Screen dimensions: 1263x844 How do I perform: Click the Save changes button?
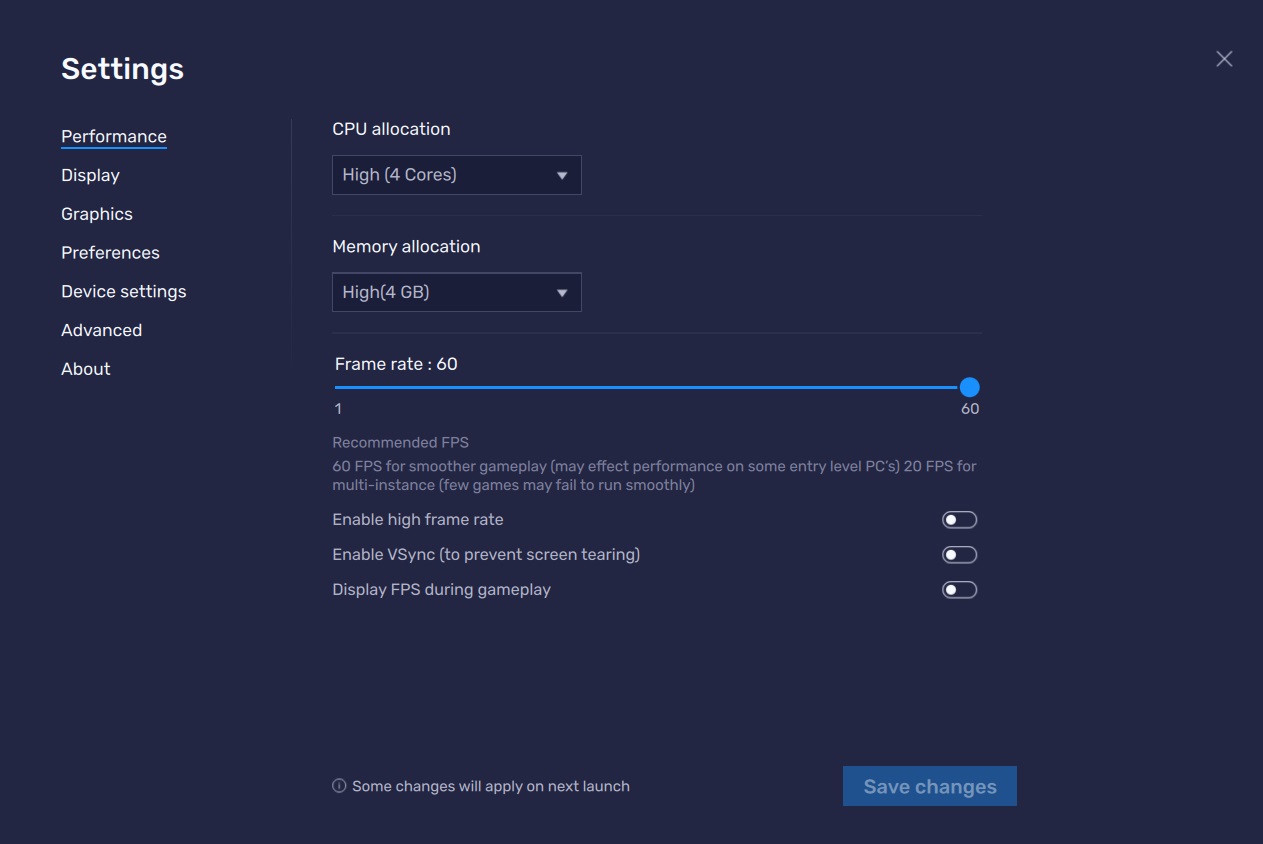click(930, 786)
